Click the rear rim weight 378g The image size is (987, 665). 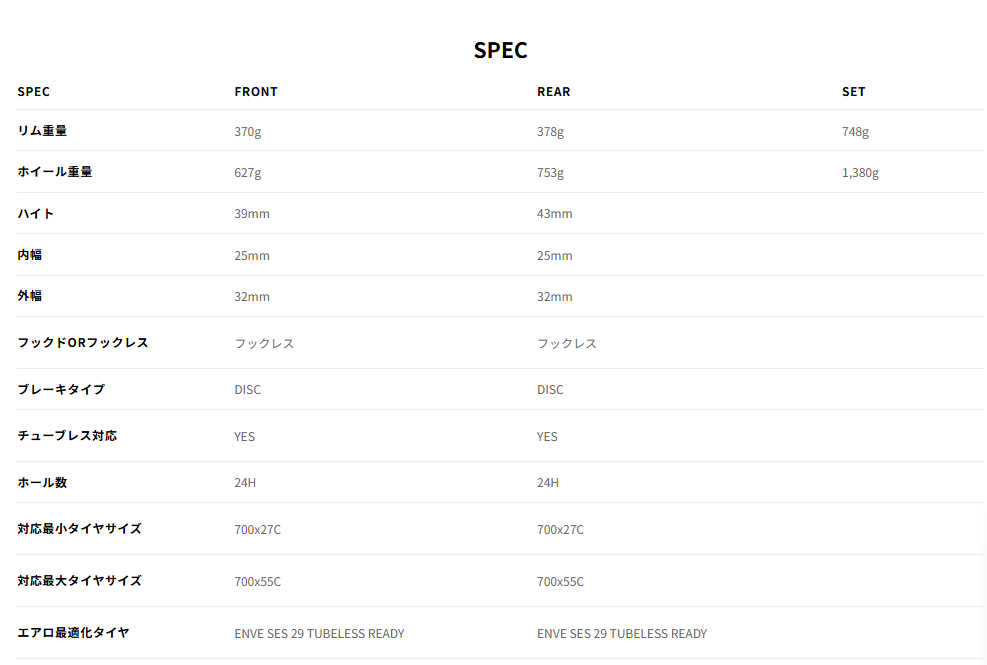click(550, 132)
